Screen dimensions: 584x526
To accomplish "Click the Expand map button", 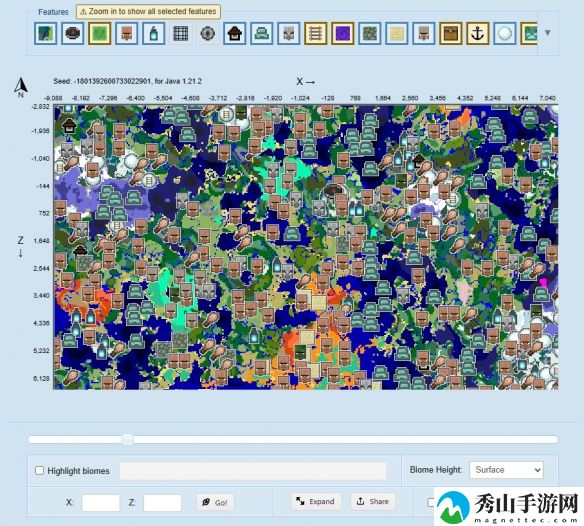I will (315, 501).
